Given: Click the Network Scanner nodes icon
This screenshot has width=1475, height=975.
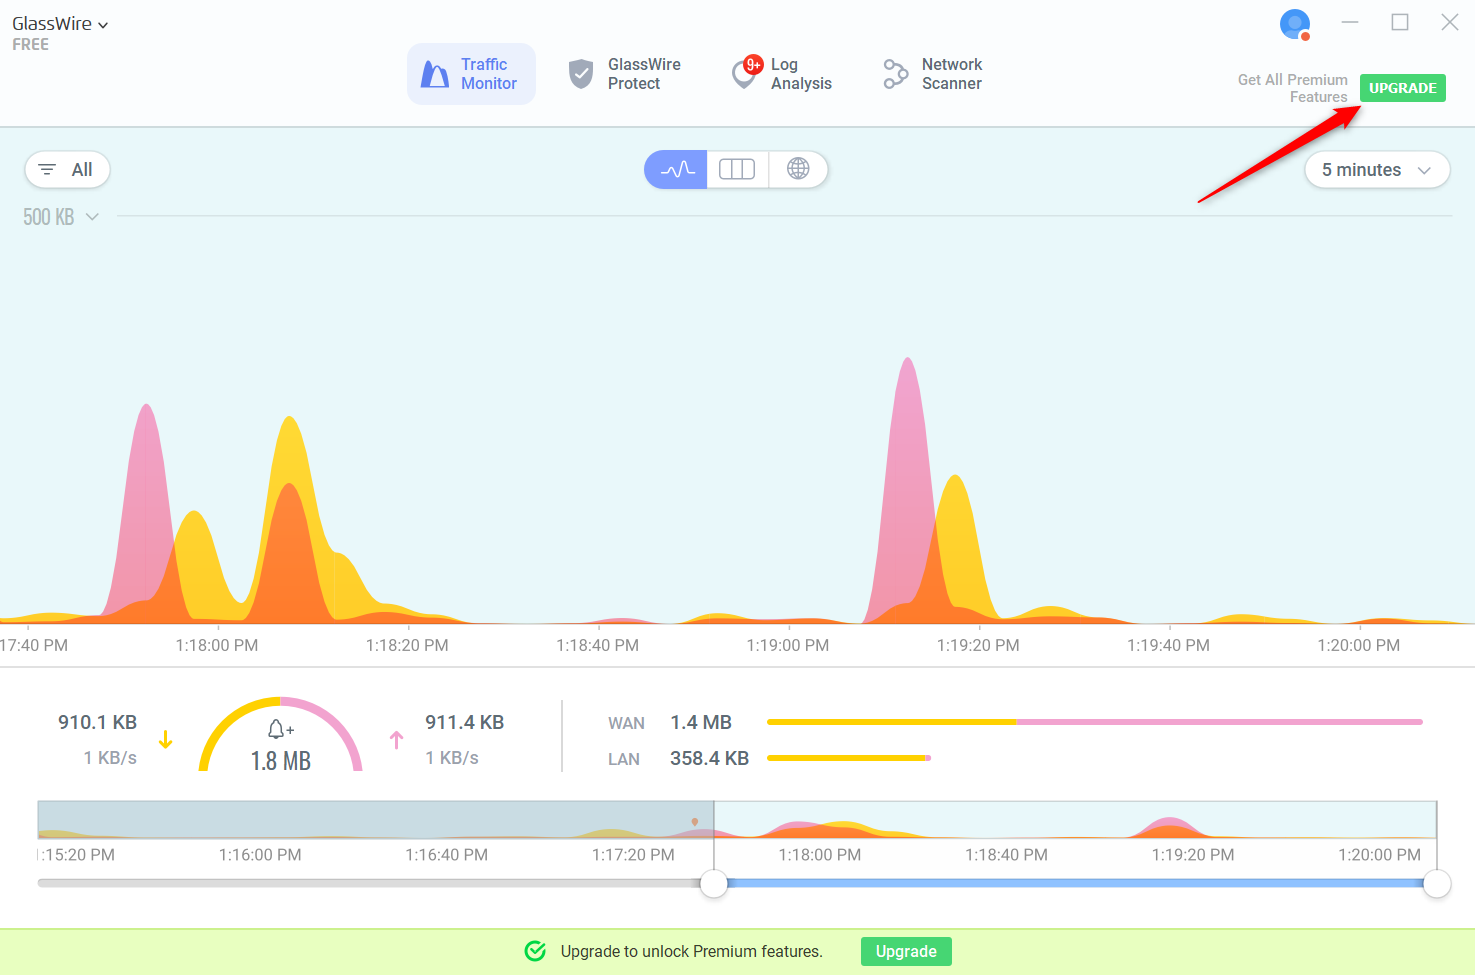Looking at the screenshot, I should tap(895, 74).
